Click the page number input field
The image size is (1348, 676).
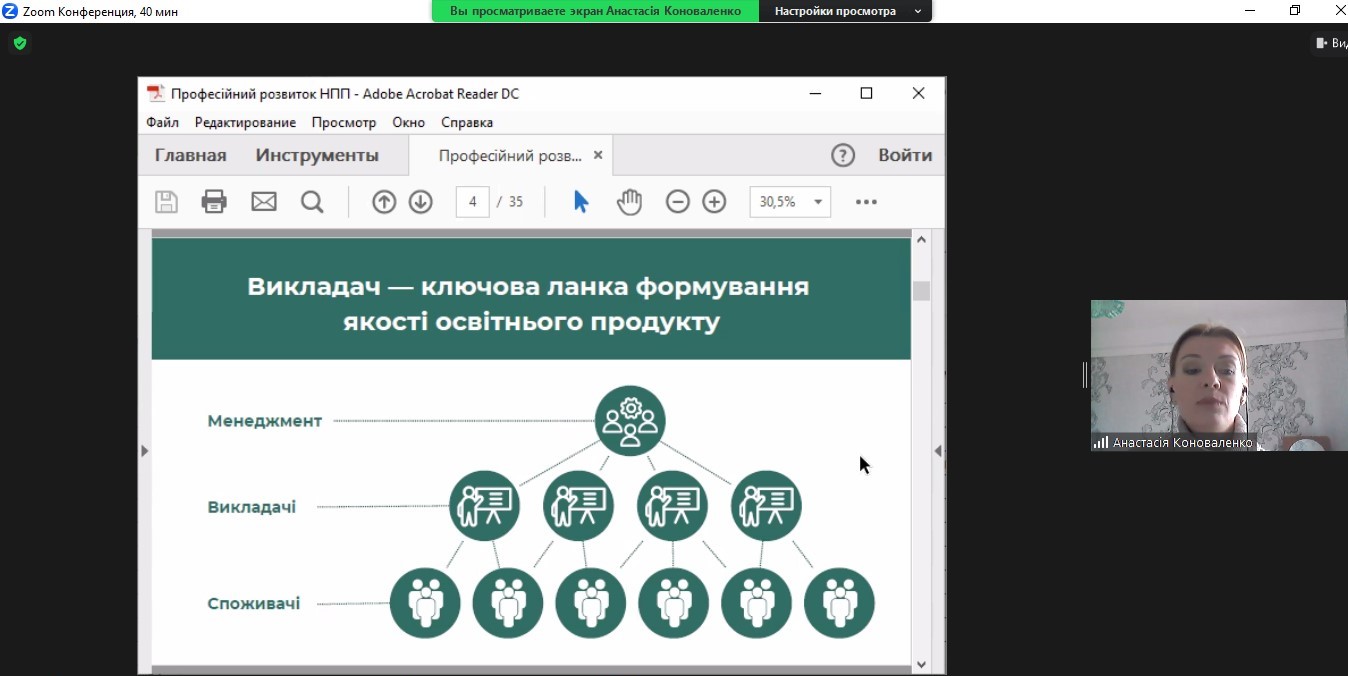click(472, 202)
